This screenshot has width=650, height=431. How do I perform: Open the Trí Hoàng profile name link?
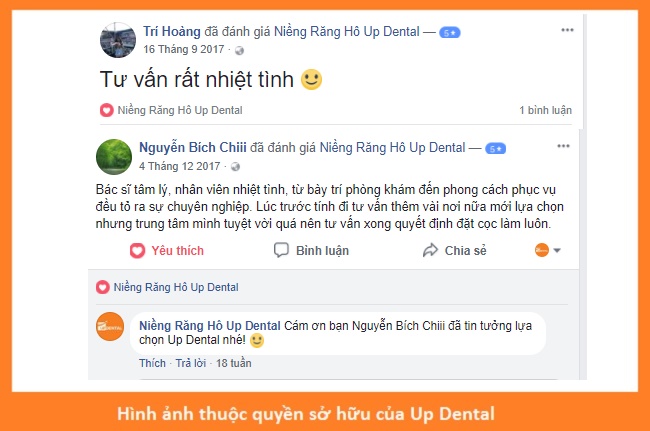172,31
